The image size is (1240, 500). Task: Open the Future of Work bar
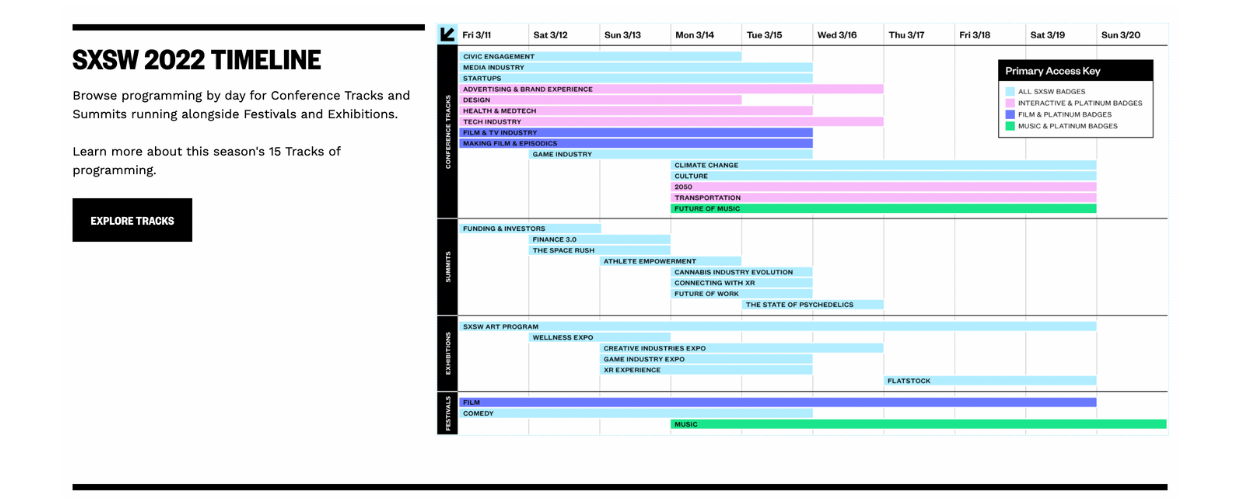click(x=742, y=294)
